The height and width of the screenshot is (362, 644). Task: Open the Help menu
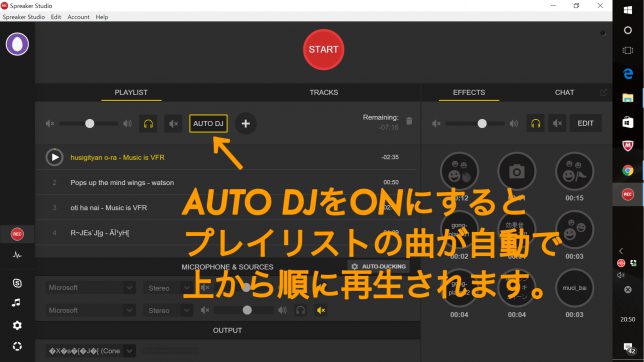click(x=102, y=17)
